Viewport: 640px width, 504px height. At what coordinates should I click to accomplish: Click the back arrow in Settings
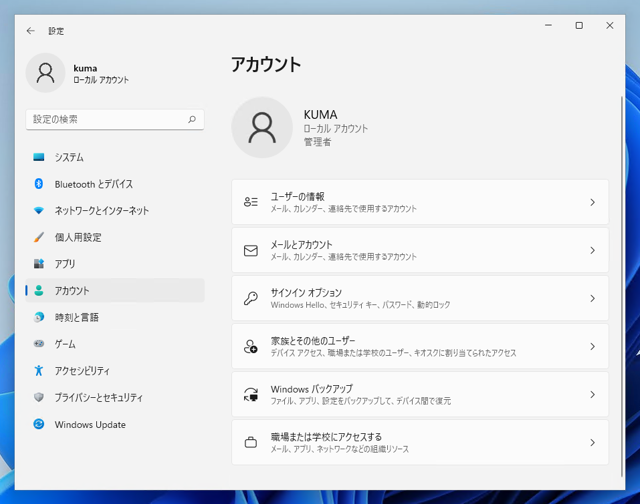31,31
